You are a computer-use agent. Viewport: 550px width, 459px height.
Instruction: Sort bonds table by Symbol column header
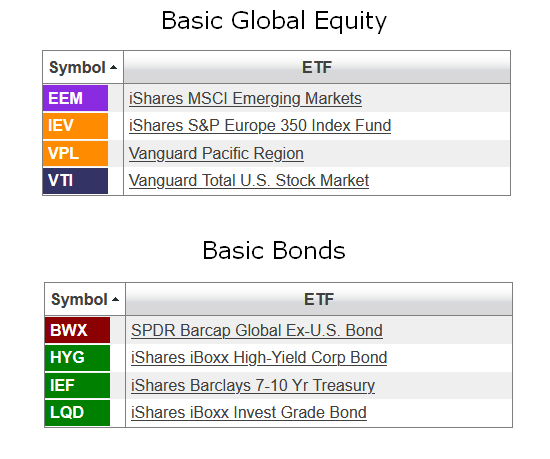(85, 299)
